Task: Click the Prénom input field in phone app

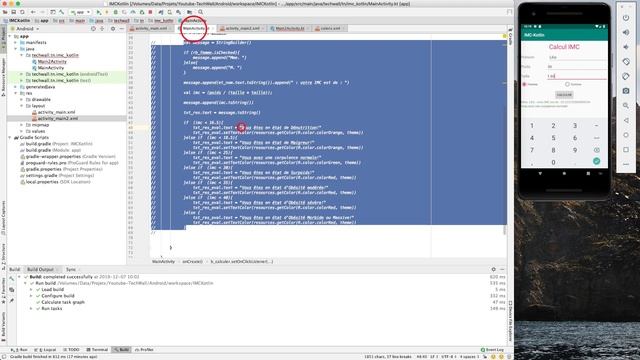Action: click(x=576, y=57)
